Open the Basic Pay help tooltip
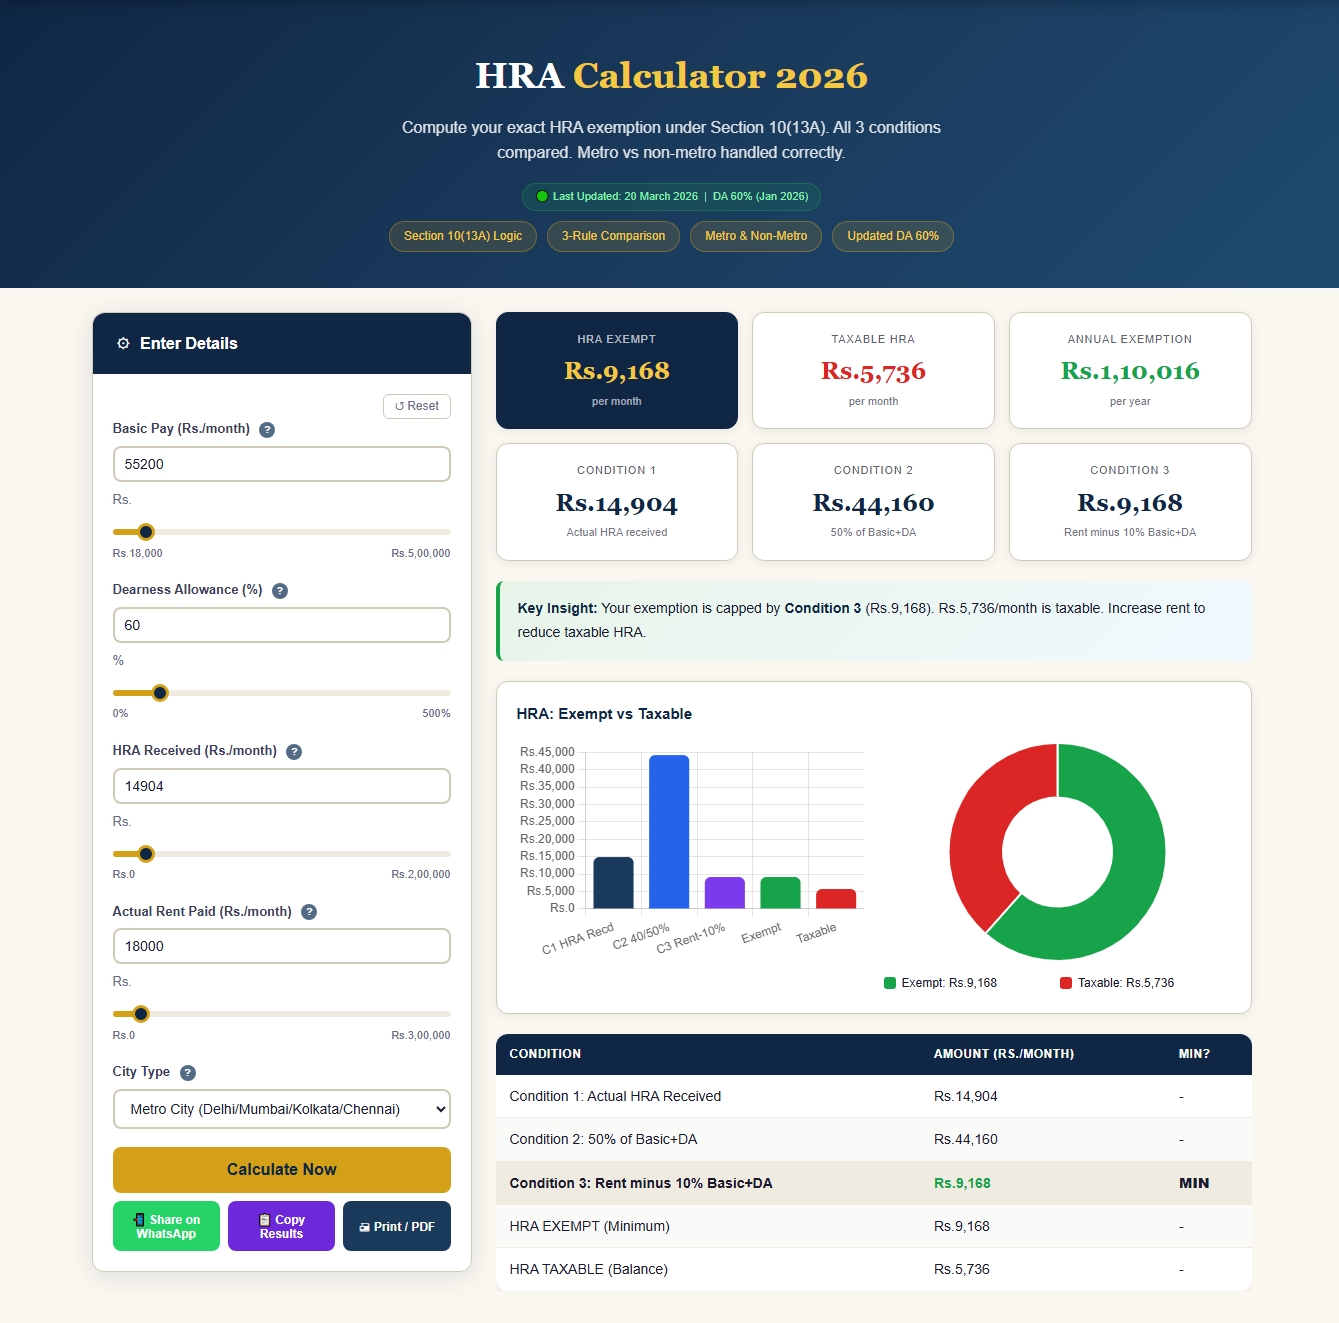1339x1323 pixels. pyautogui.click(x=267, y=429)
